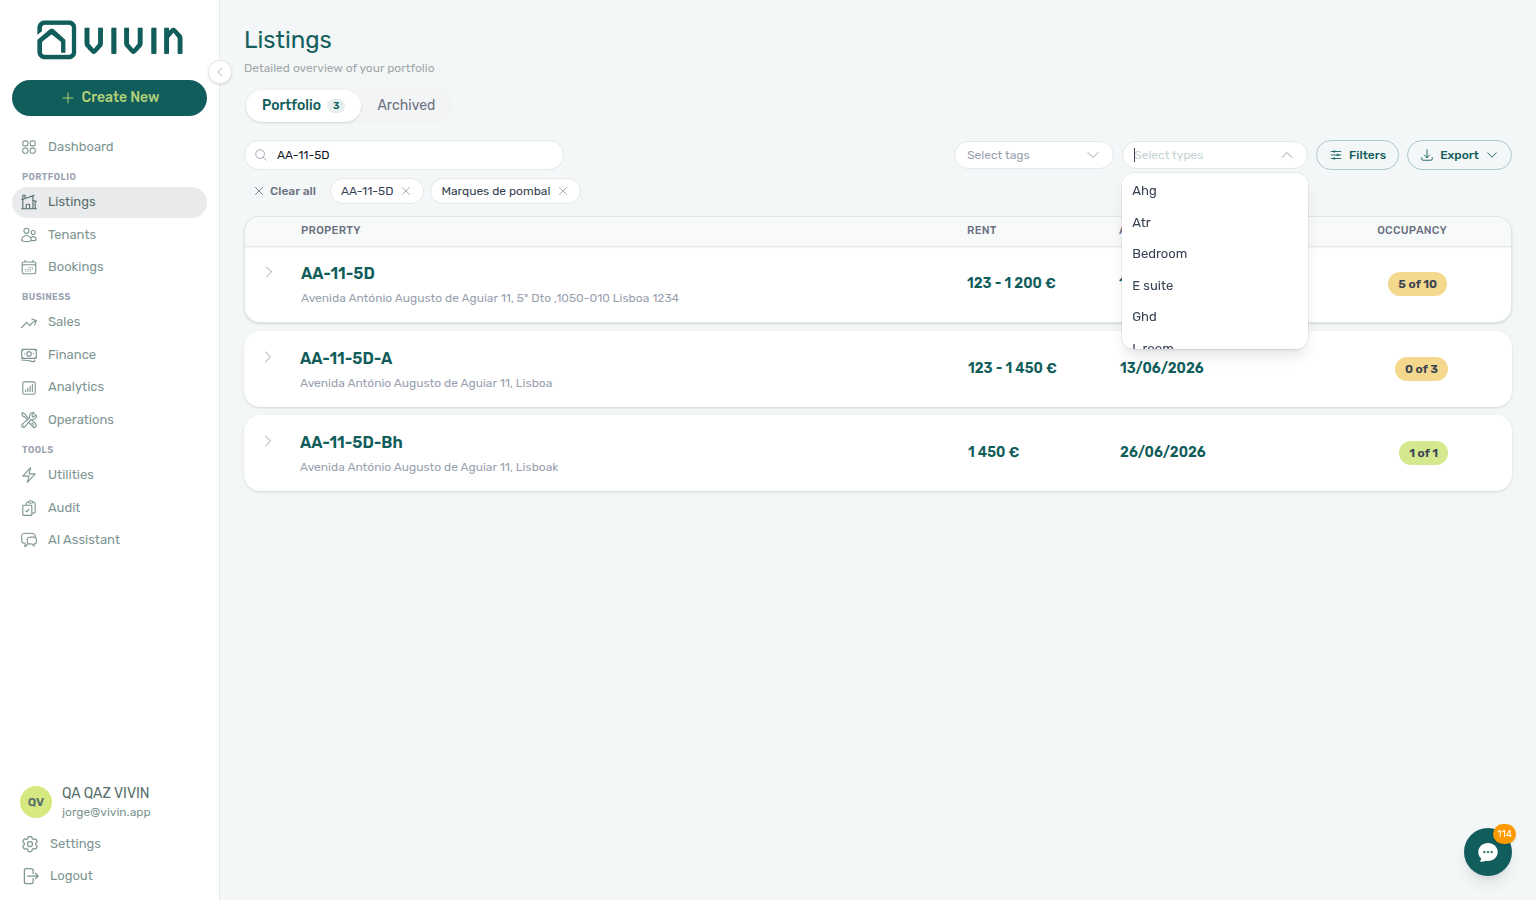Choose Ghd from the types list

tap(1215, 317)
